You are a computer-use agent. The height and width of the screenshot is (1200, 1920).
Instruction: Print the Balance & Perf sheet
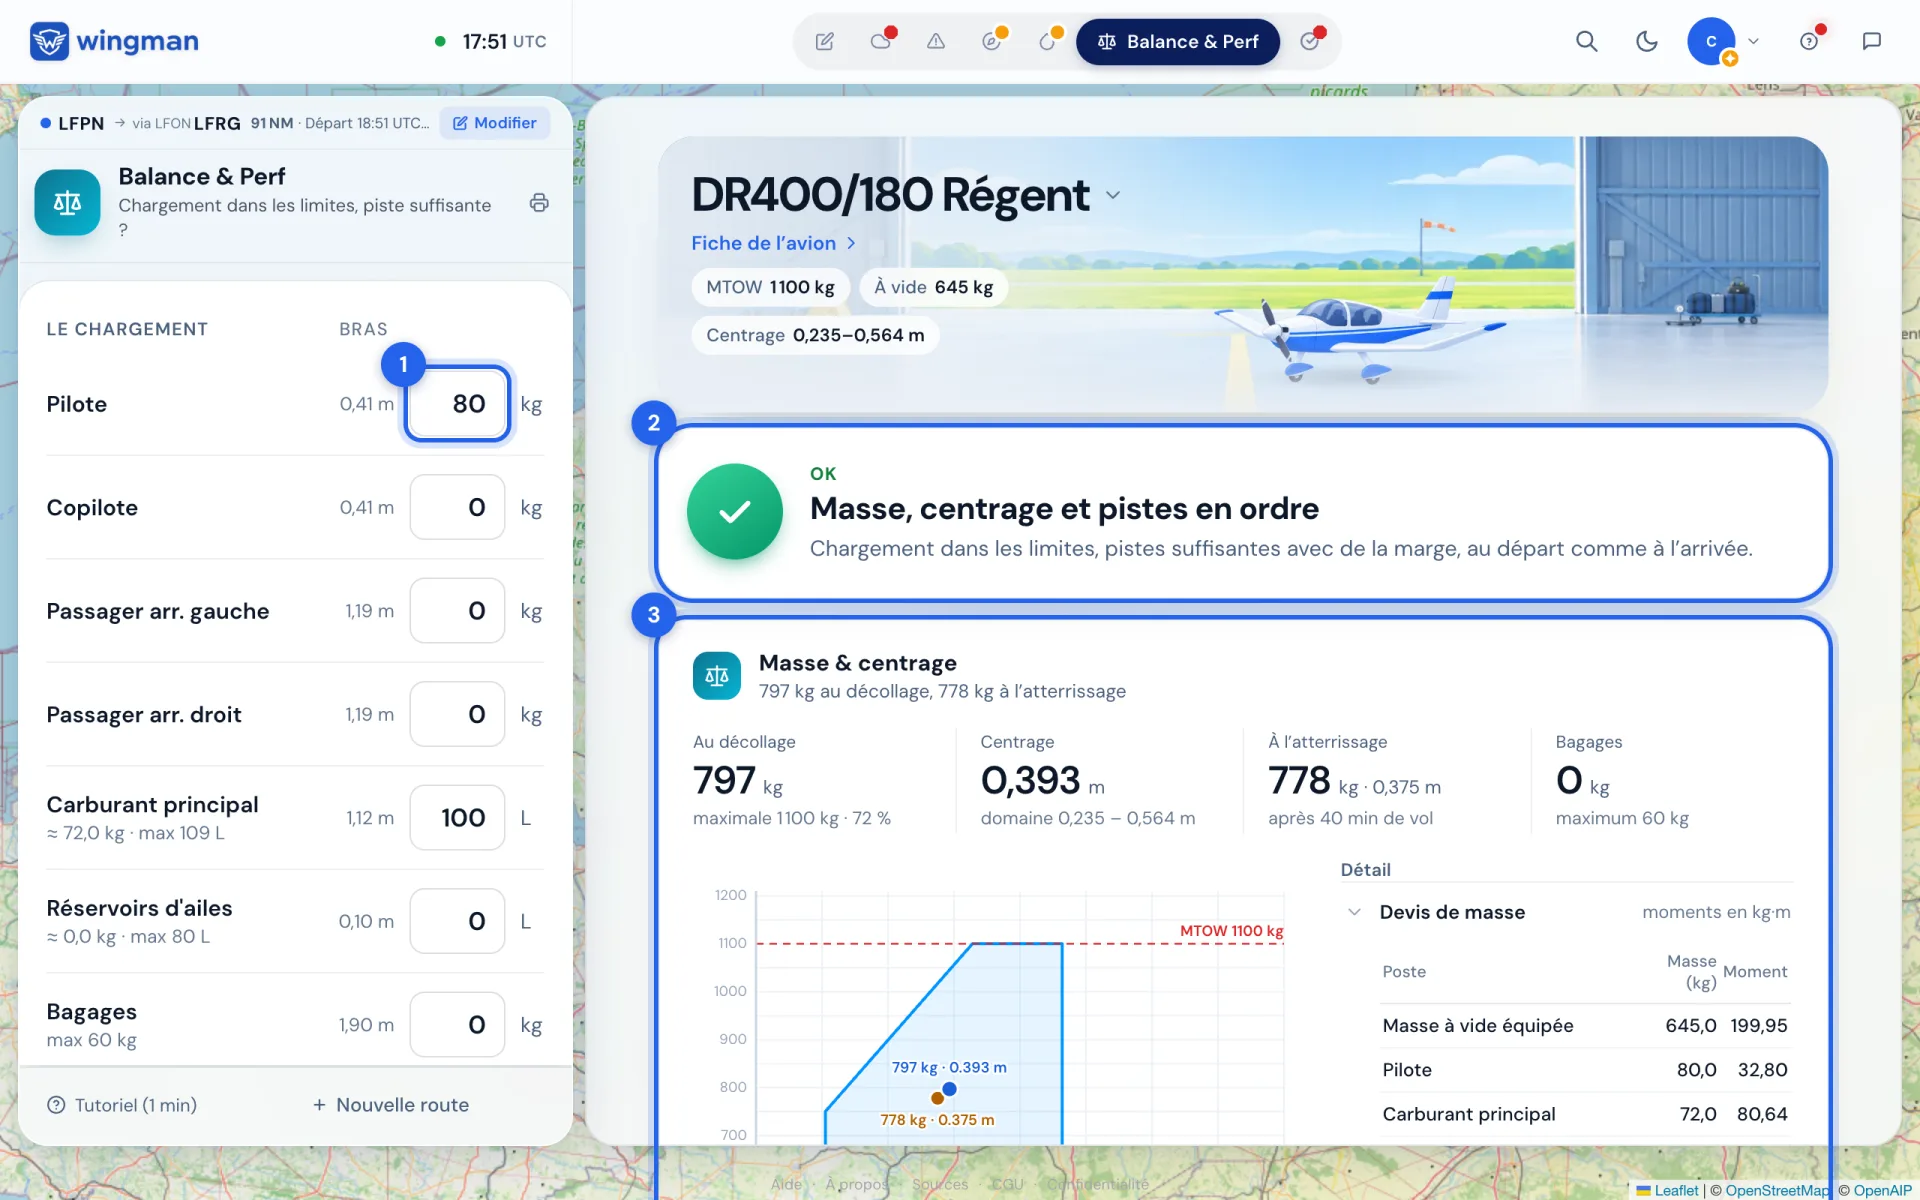539,203
